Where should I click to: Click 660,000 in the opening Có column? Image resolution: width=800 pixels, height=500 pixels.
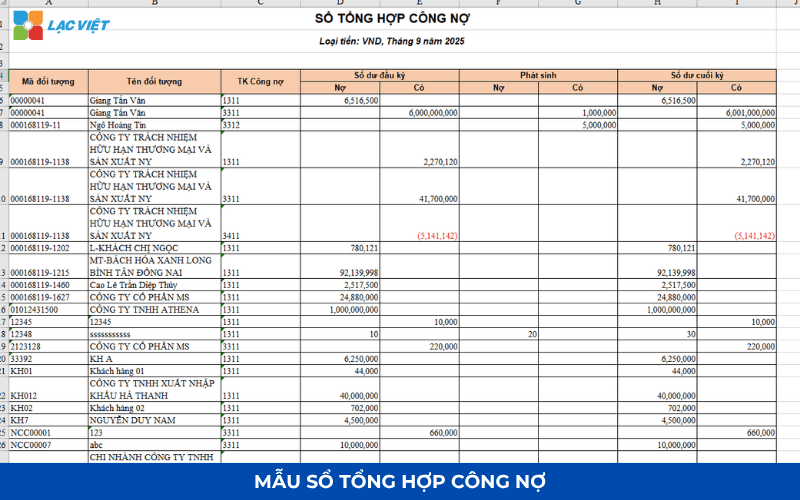(x=419, y=433)
